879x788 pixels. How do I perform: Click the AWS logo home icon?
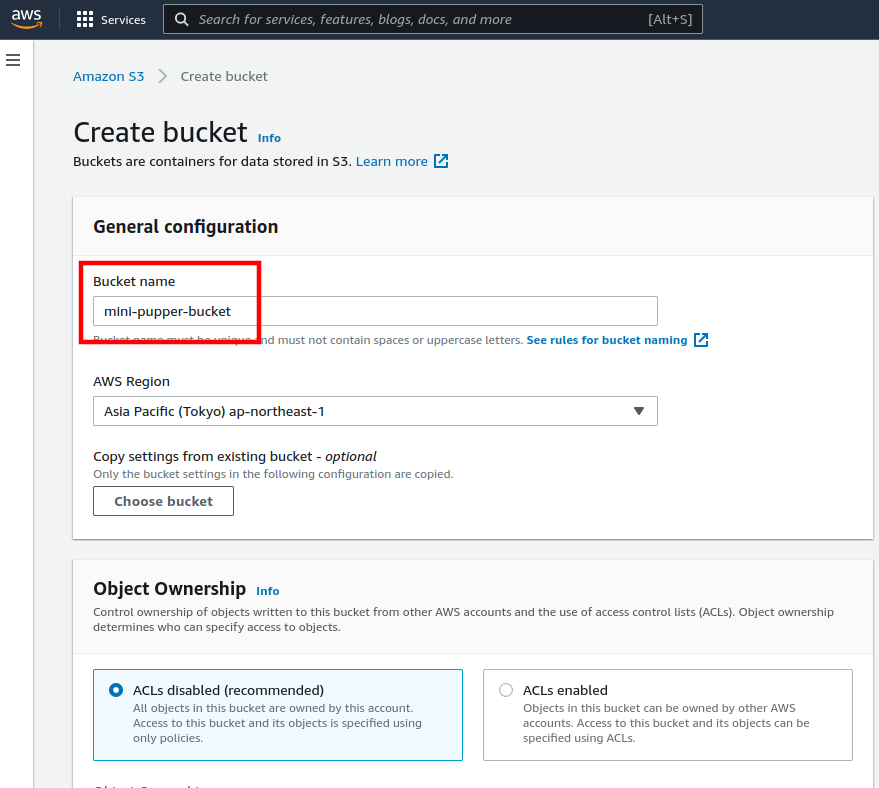click(26, 19)
